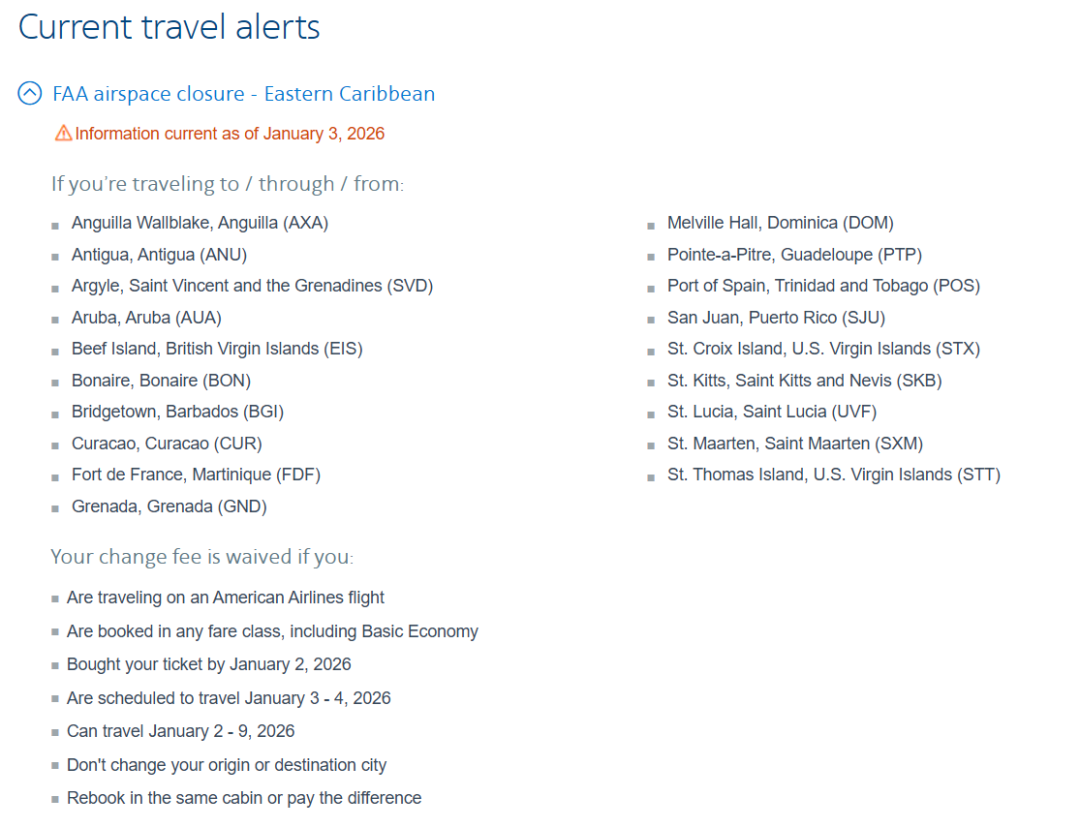Screen dimensions: 1080x828
Task: Collapse the FAA airspace closure section chevron
Action: pos(30,94)
